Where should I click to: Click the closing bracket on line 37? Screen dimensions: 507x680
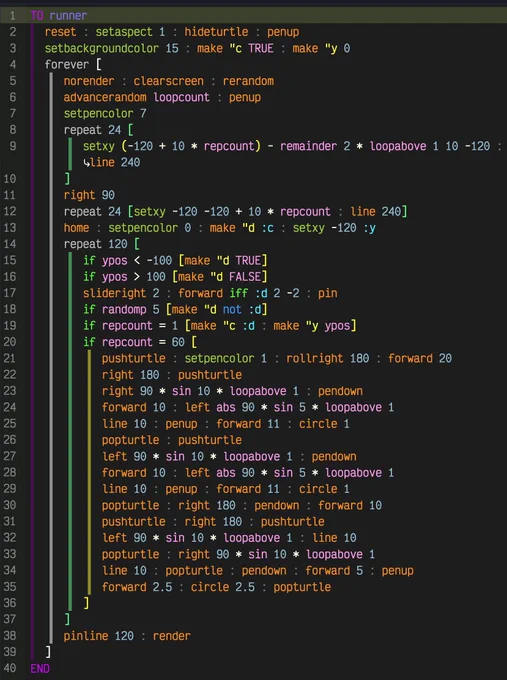coord(67,620)
